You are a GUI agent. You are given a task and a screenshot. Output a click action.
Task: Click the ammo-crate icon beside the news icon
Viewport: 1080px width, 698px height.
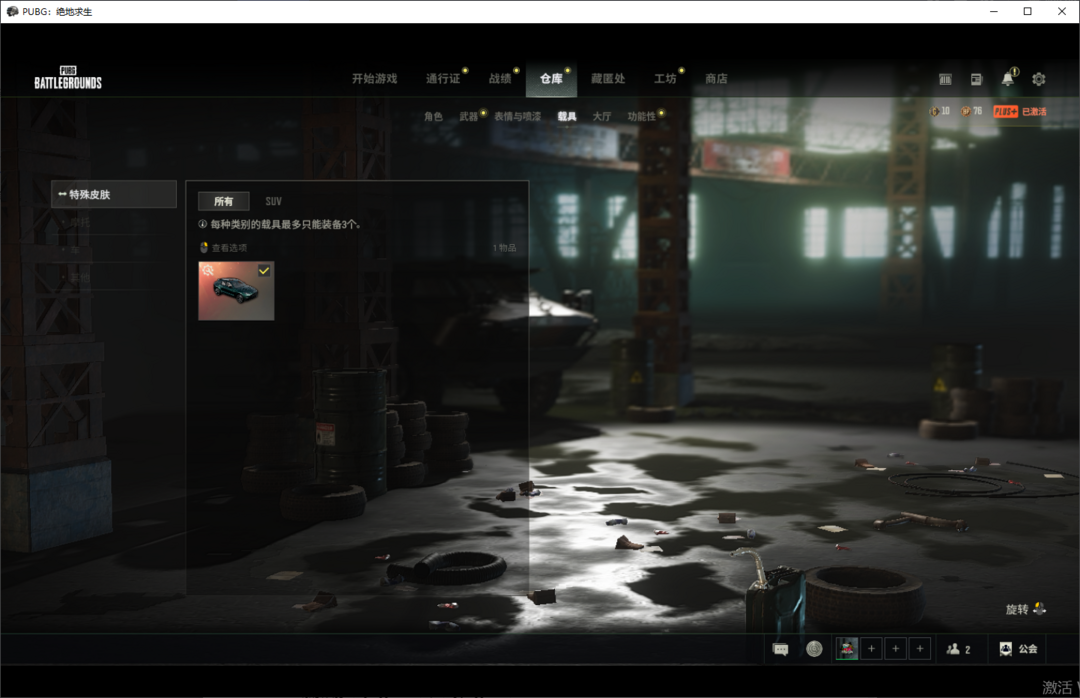click(x=946, y=79)
